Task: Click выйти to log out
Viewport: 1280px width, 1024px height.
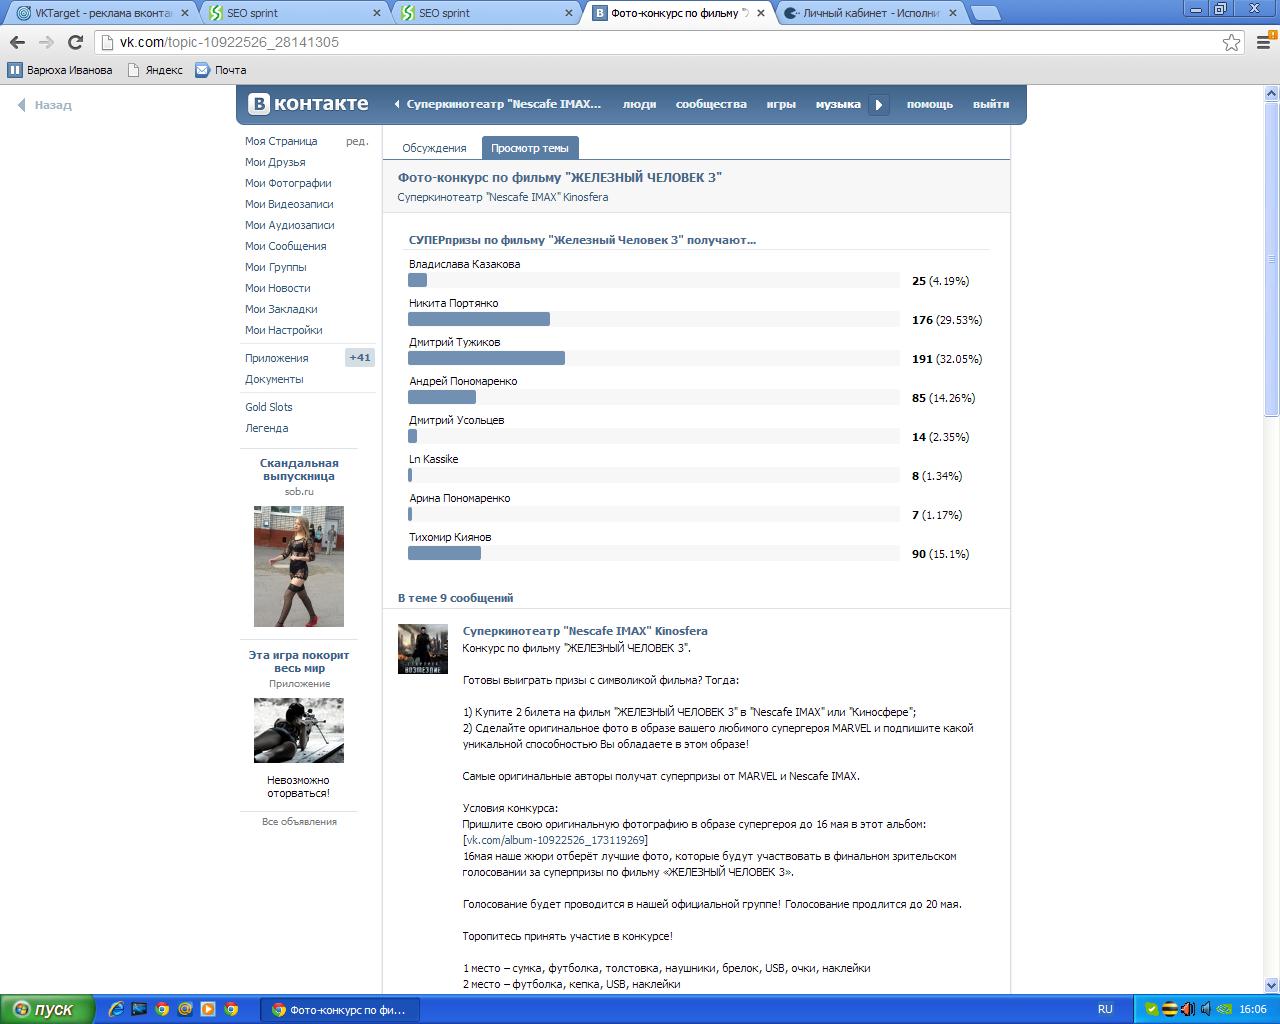Action: coord(991,104)
